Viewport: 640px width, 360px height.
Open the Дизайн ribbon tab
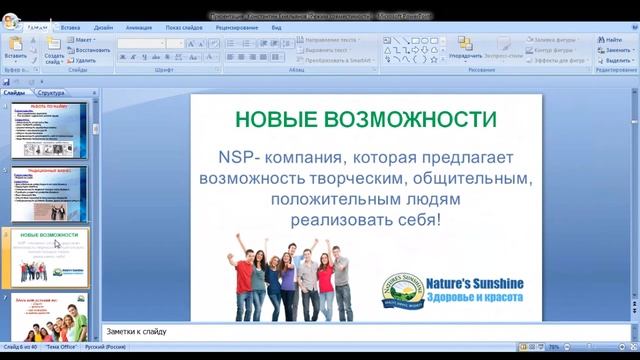pyautogui.click(x=103, y=28)
